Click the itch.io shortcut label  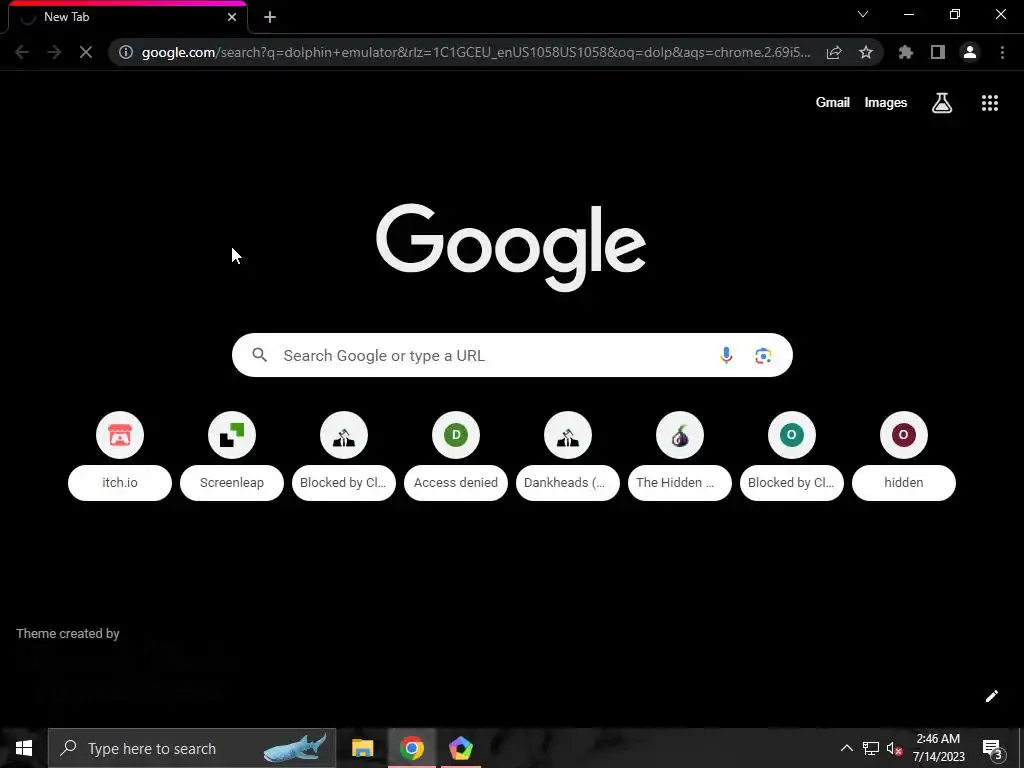pos(120,483)
